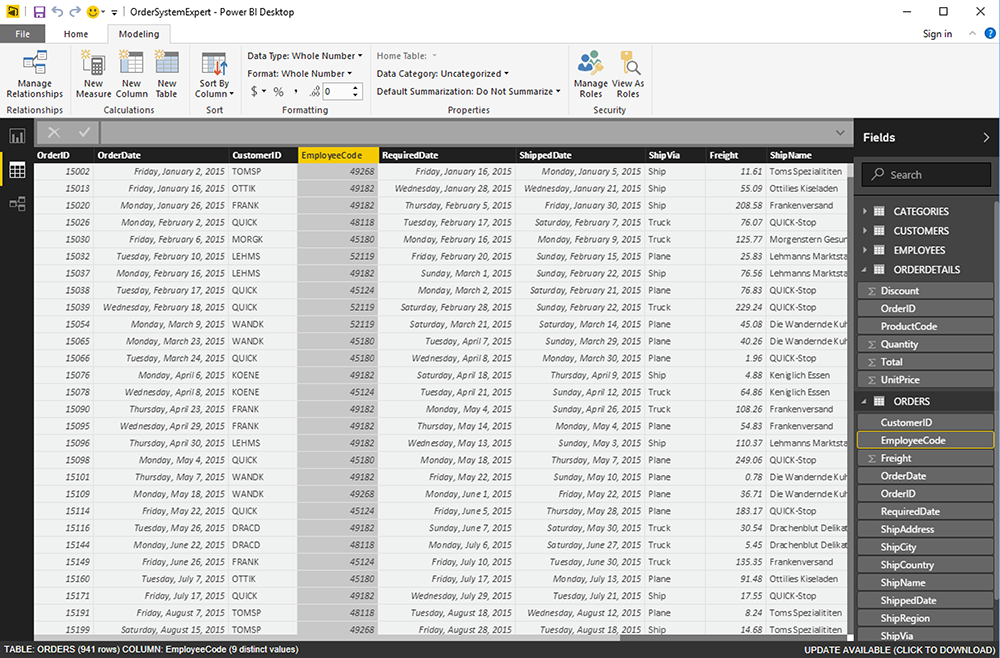Open the File menu
The image size is (1000, 658).
tap(22, 34)
